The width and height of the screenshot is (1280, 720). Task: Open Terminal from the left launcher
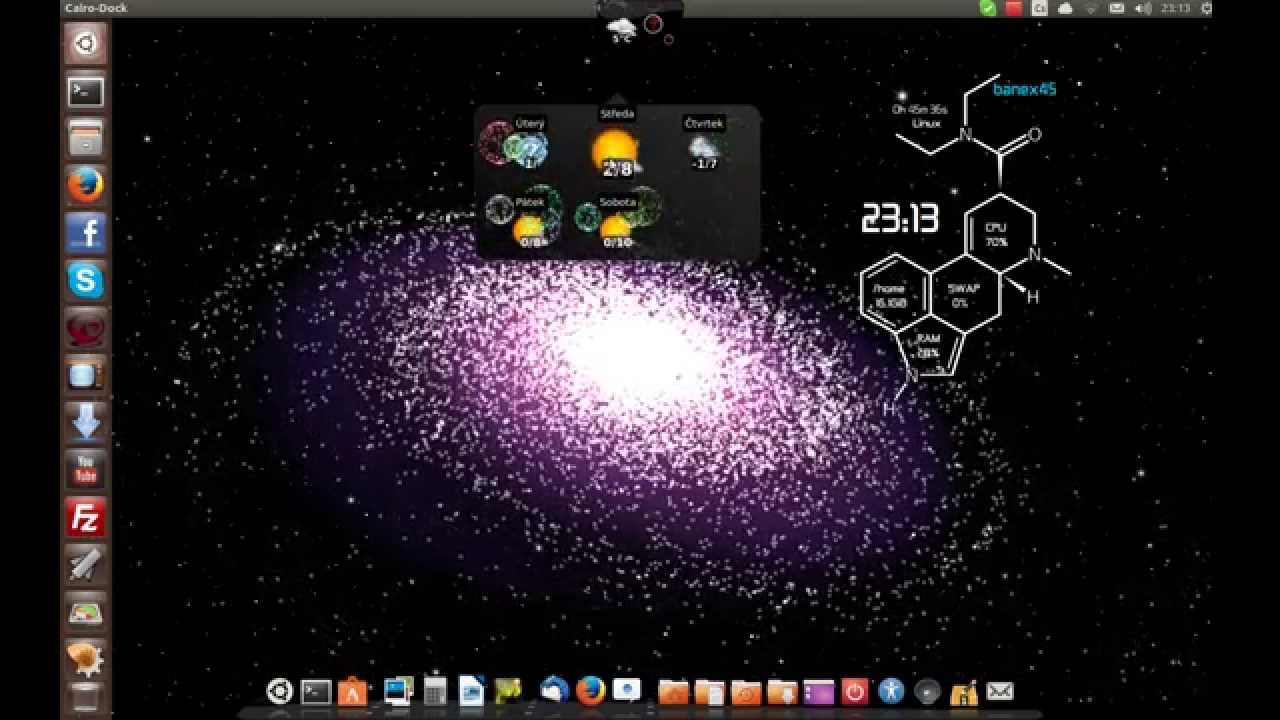(86, 92)
